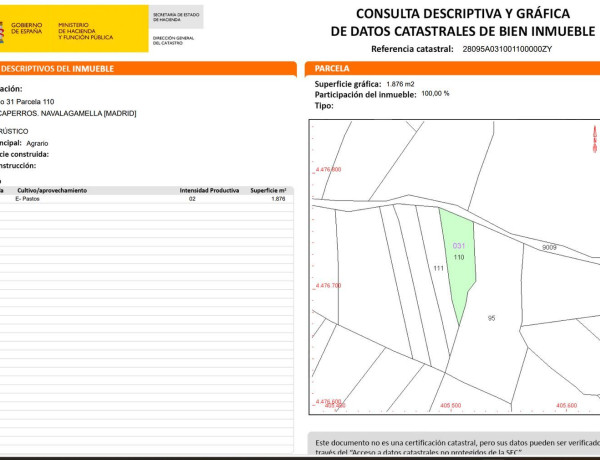Click the cadastral reference 28095A031001100000ZY

point(507,49)
